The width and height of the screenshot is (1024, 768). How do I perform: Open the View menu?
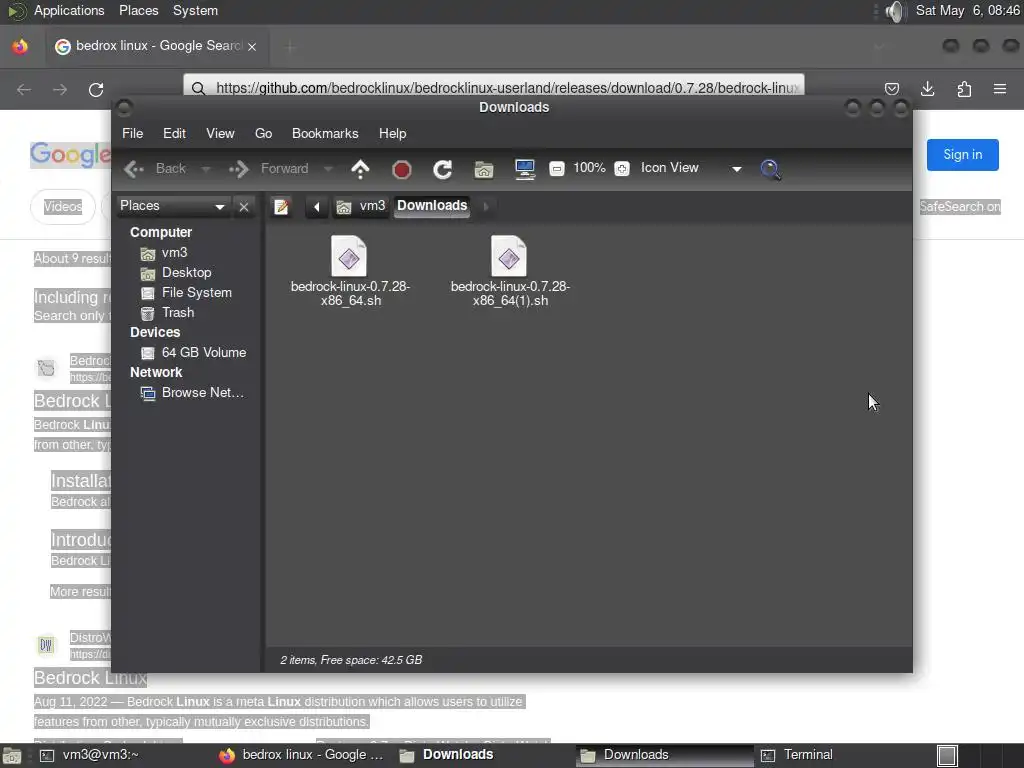tap(220, 133)
